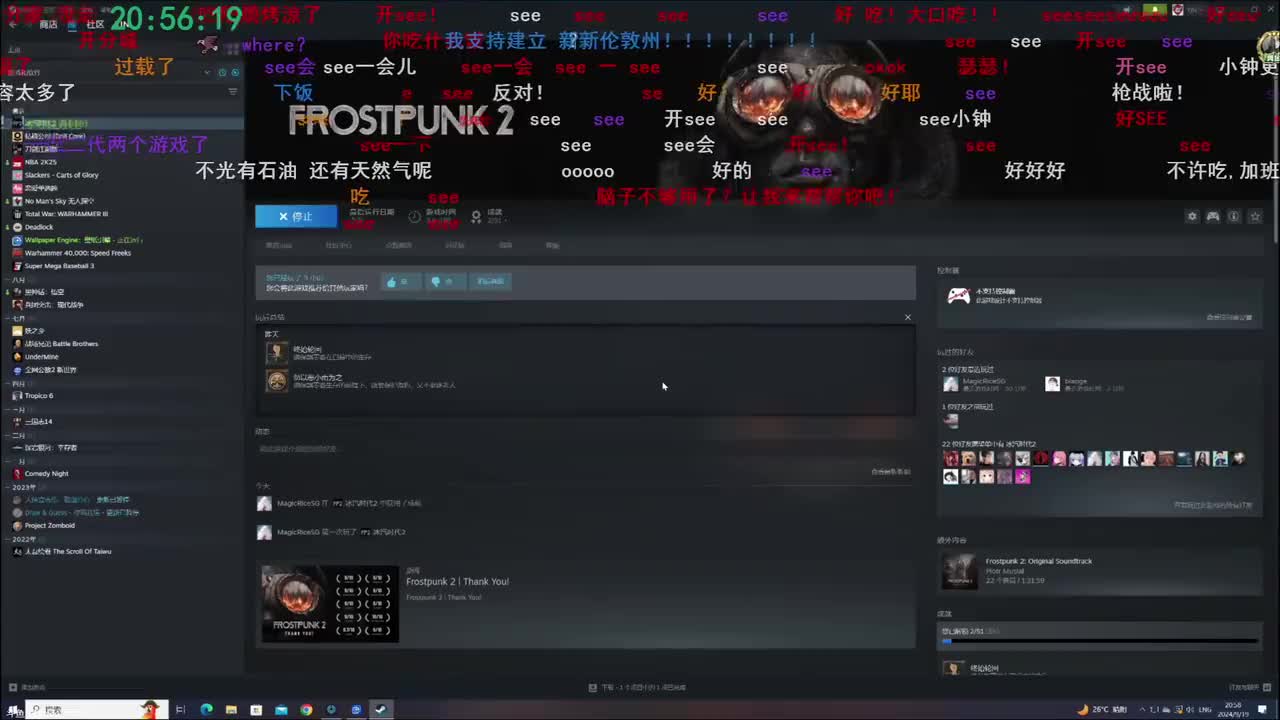Open Frostpunk 2: Original Soundtrack cover
The height and width of the screenshot is (720, 1280).
pos(960,571)
